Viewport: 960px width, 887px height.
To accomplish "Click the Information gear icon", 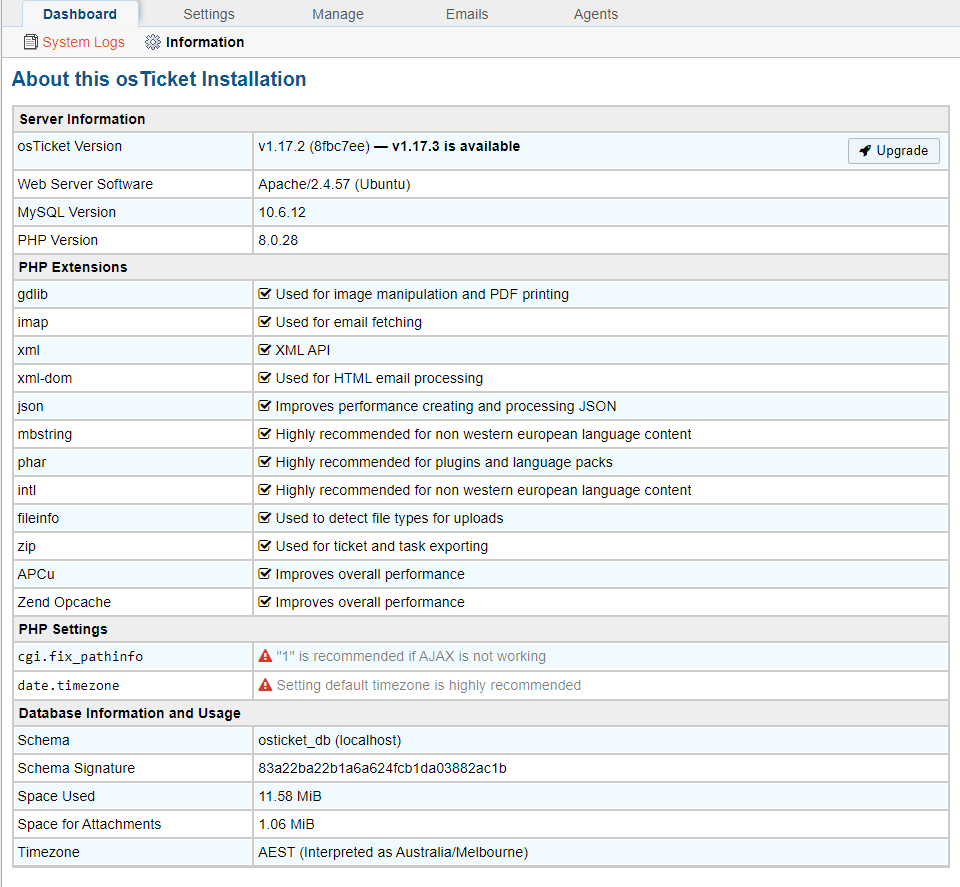I will [x=152, y=42].
